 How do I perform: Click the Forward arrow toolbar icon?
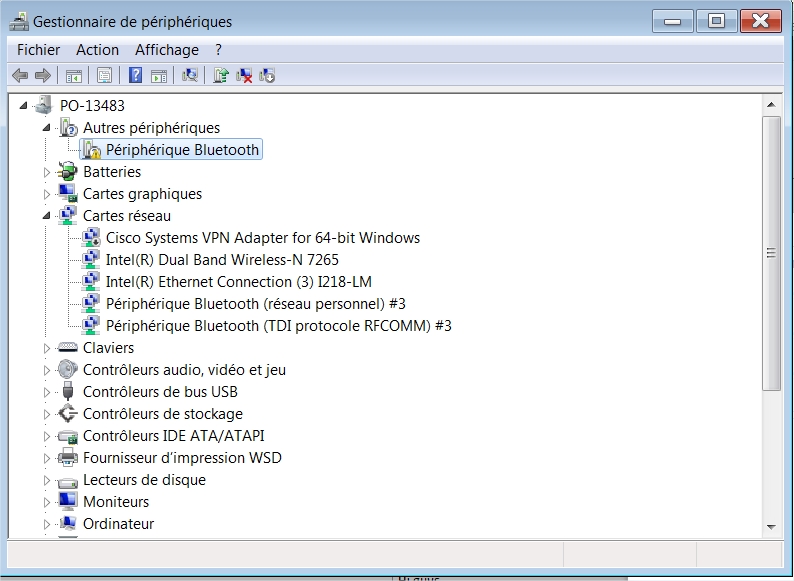pyautogui.click(x=43, y=76)
